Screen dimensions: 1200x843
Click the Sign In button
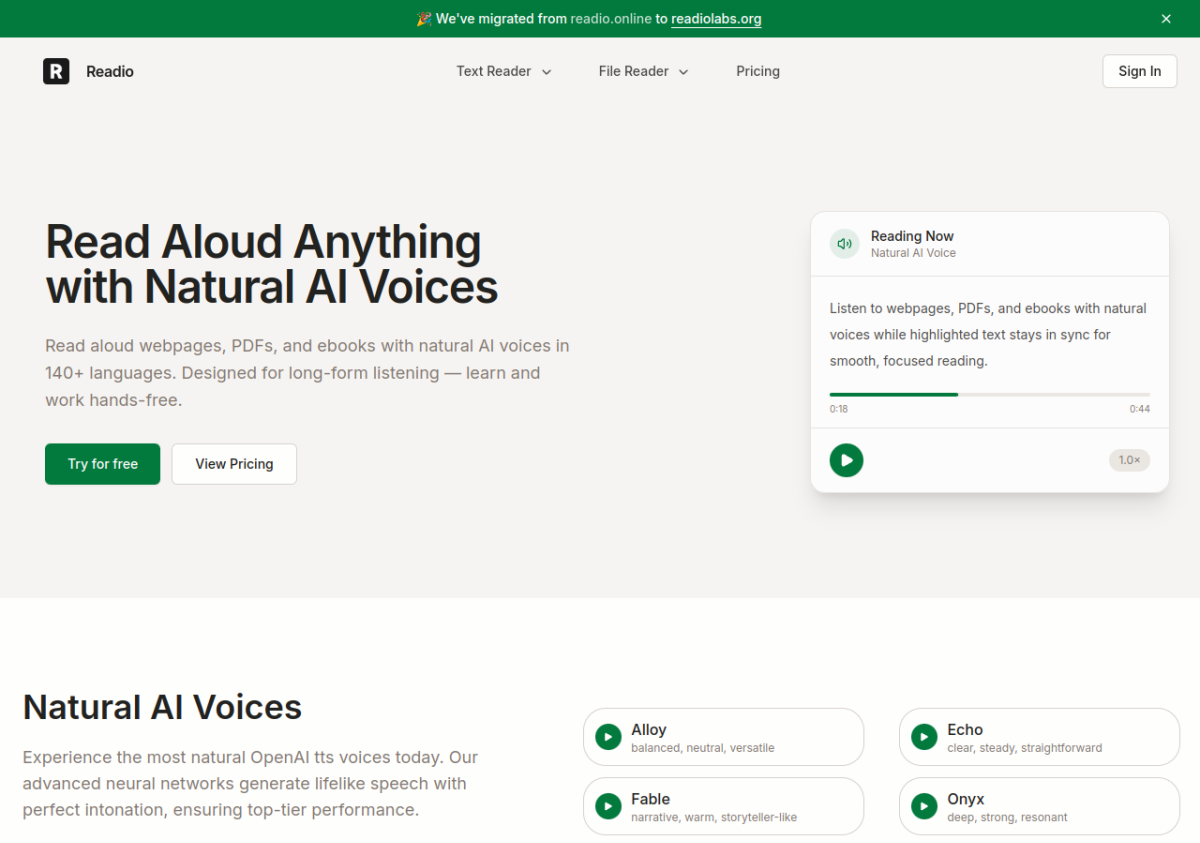click(x=1140, y=71)
